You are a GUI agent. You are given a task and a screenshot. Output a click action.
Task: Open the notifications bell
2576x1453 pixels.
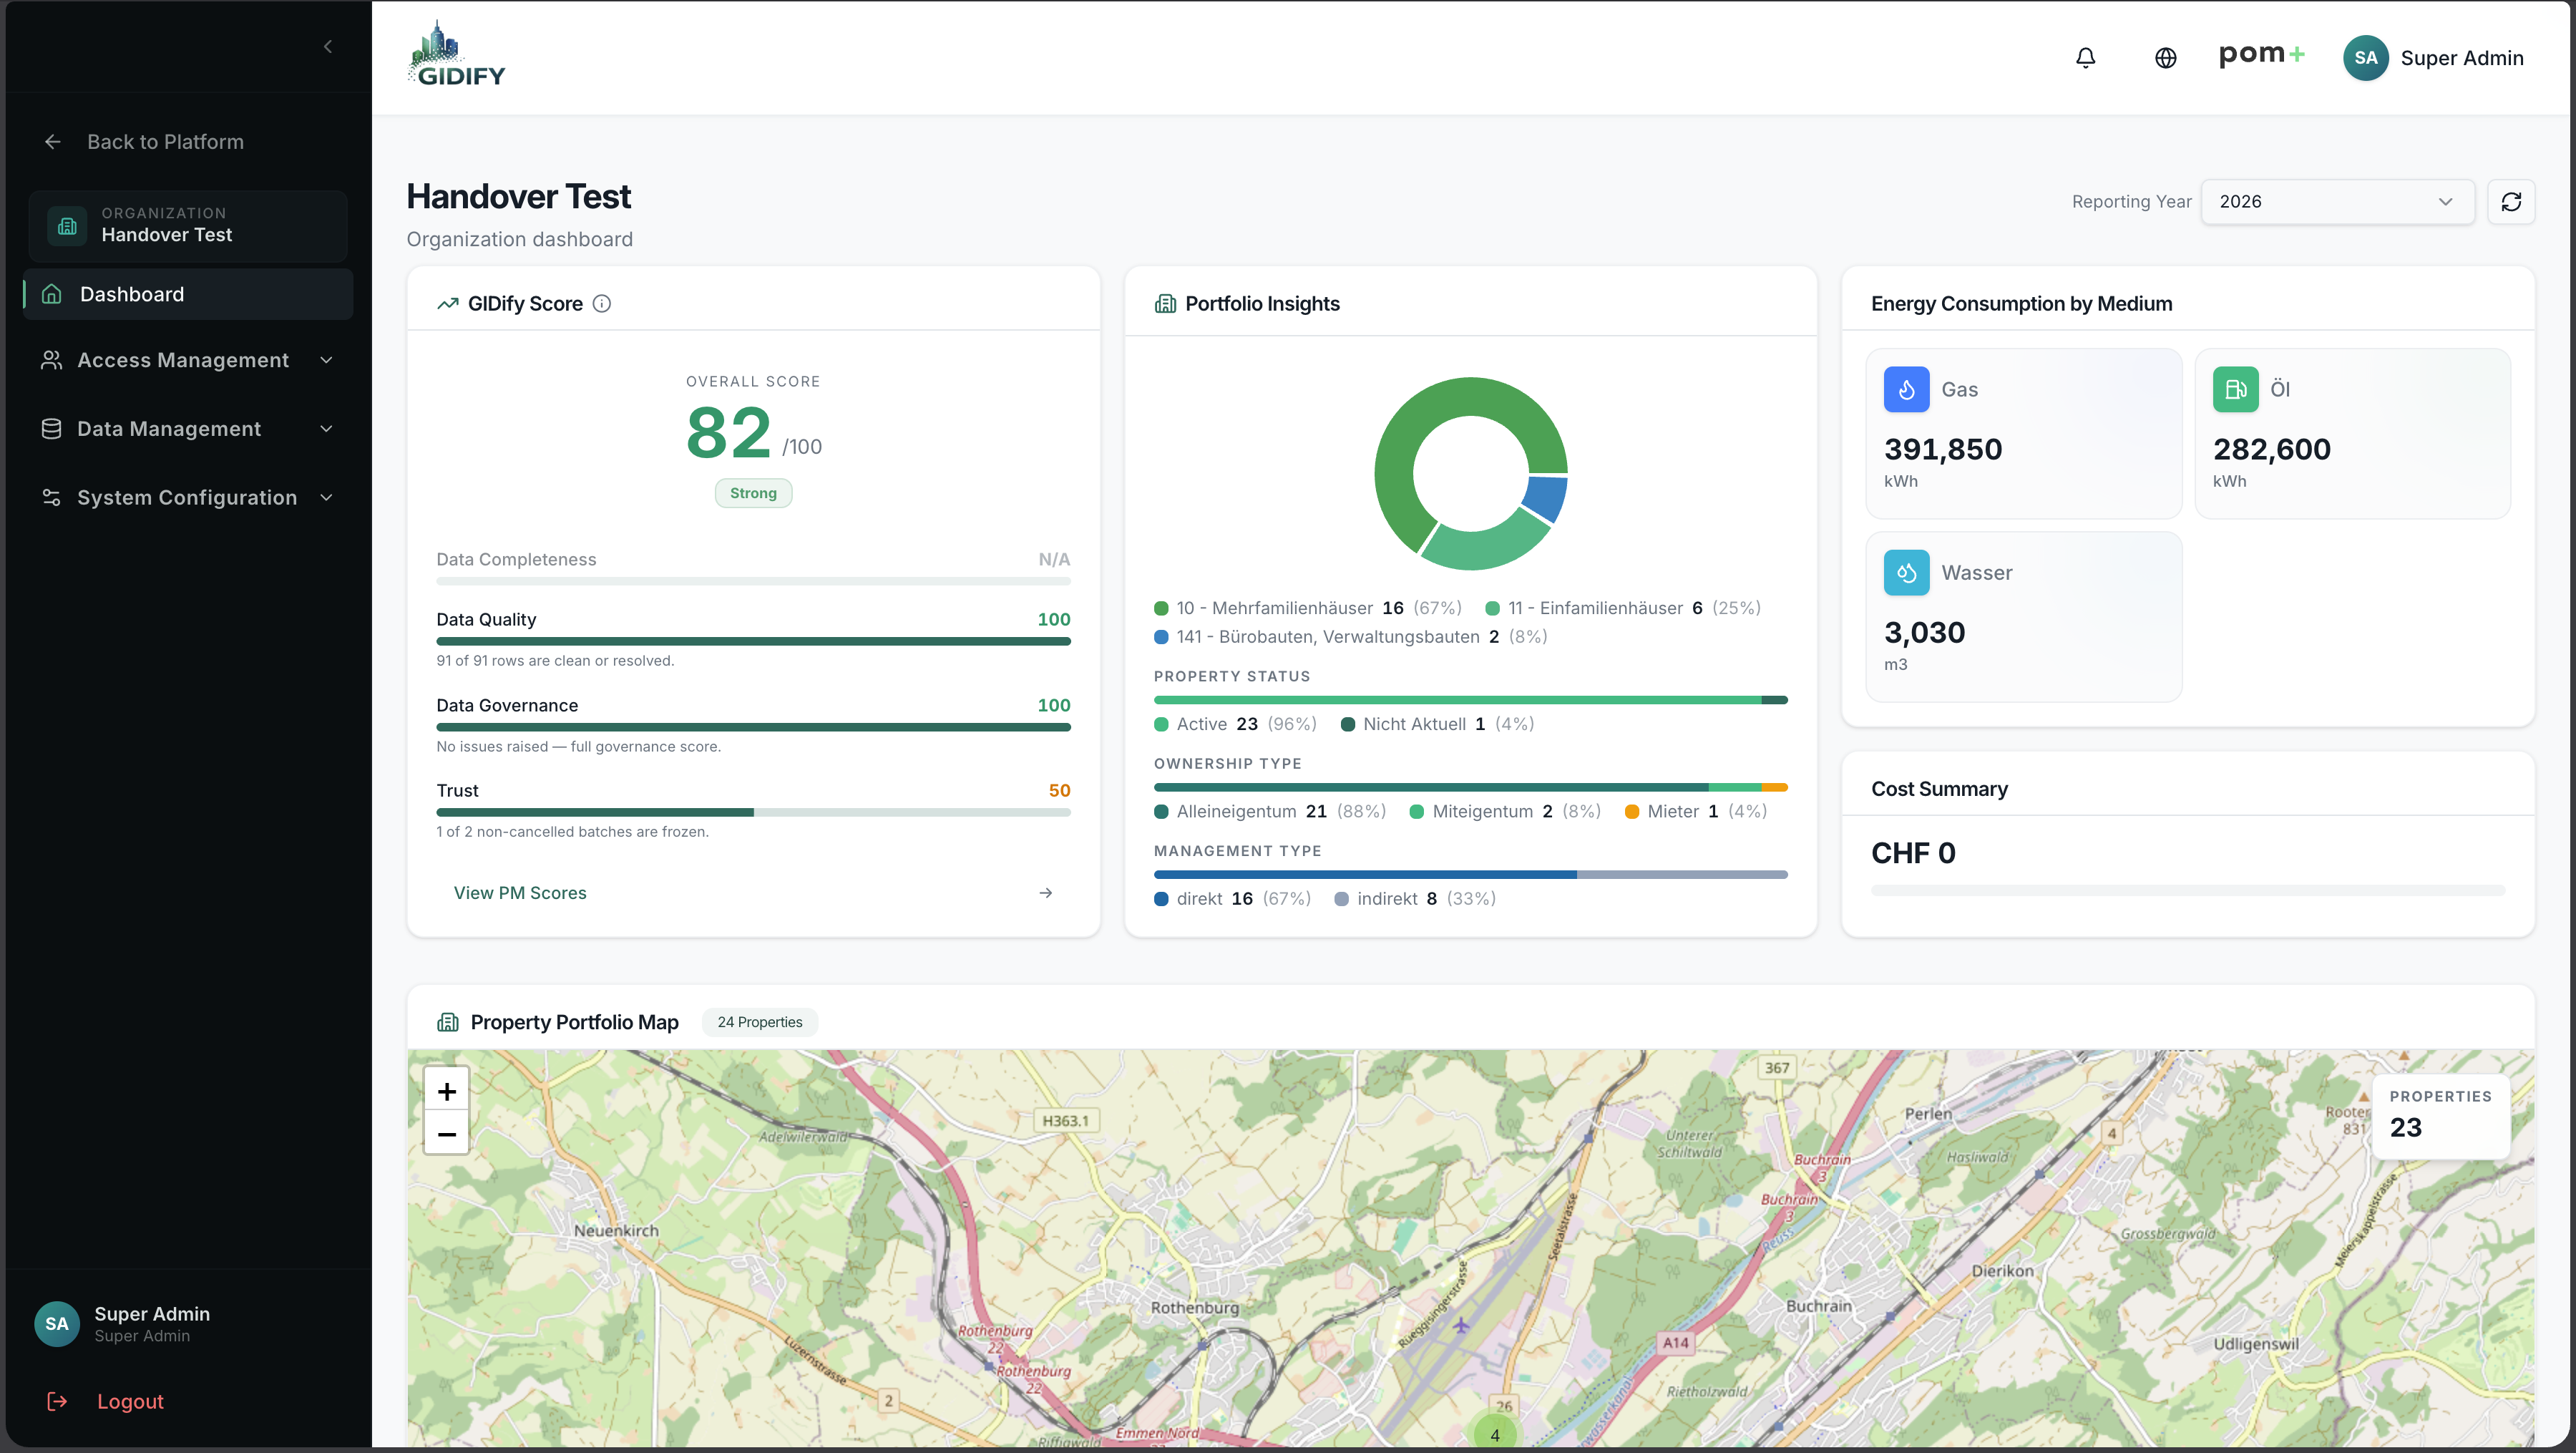click(2085, 58)
